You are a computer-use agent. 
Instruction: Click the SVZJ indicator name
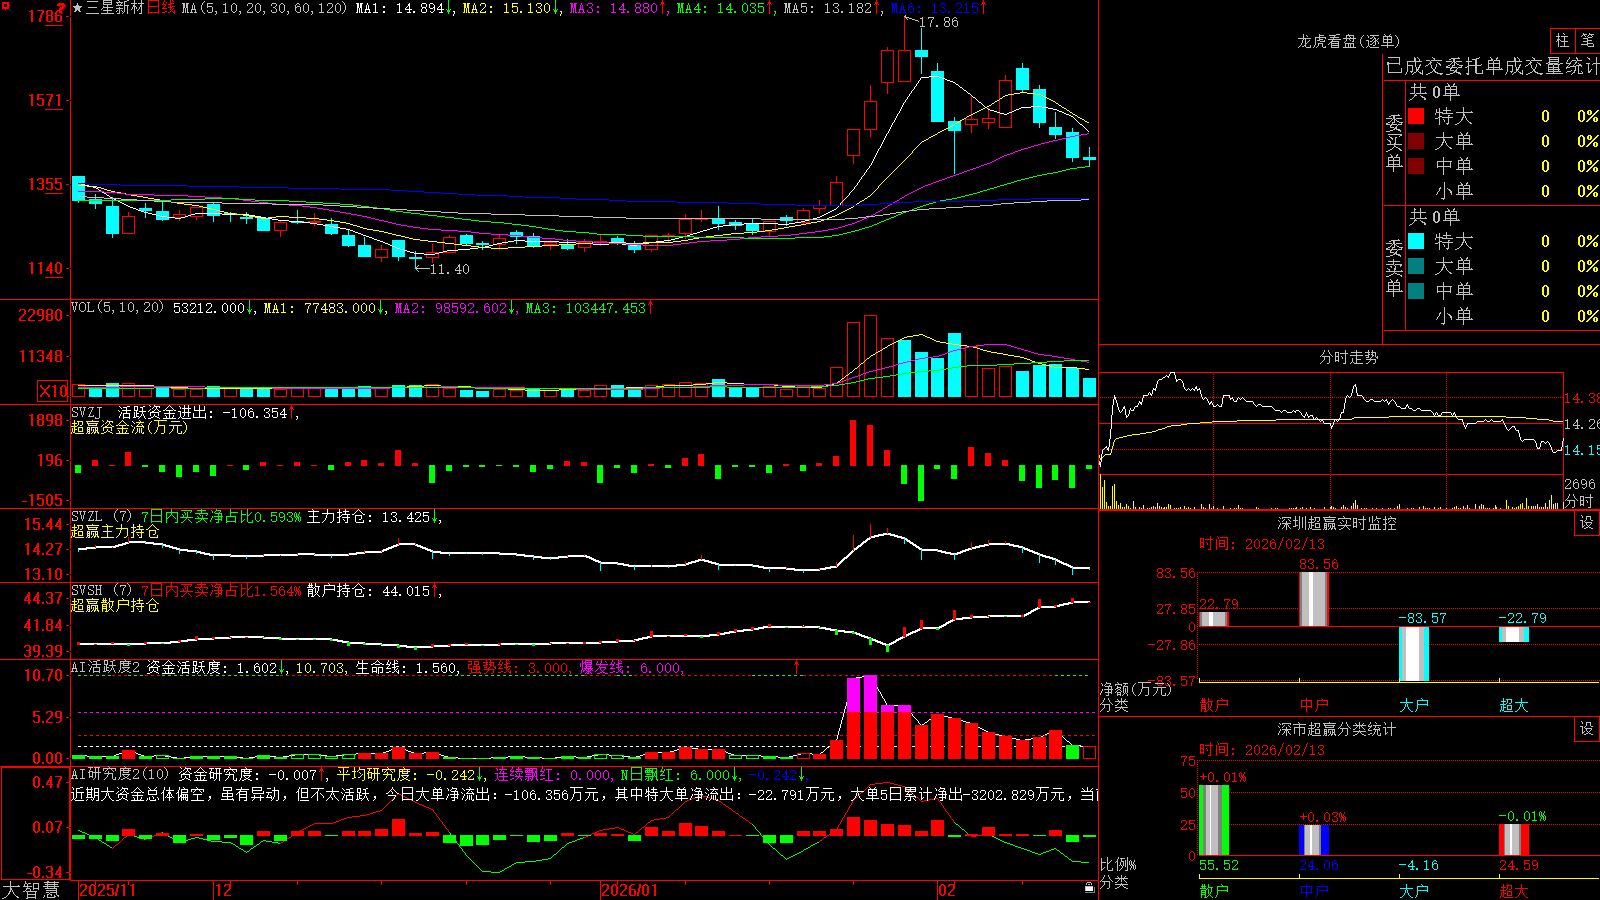[87, 412]
